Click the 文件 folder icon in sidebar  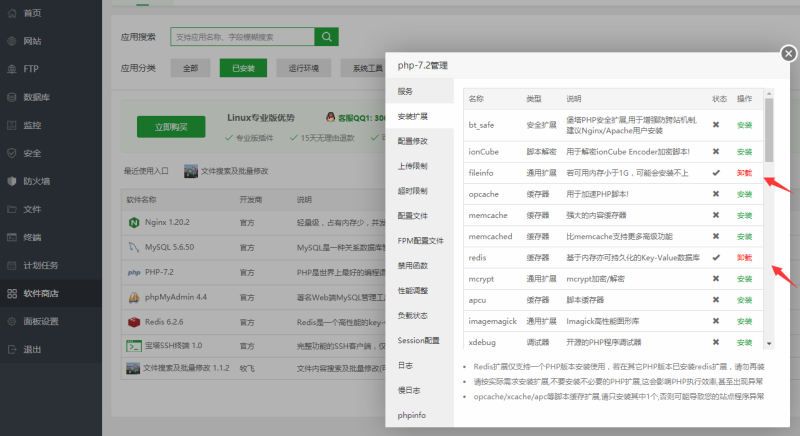[x=12, y=209]
